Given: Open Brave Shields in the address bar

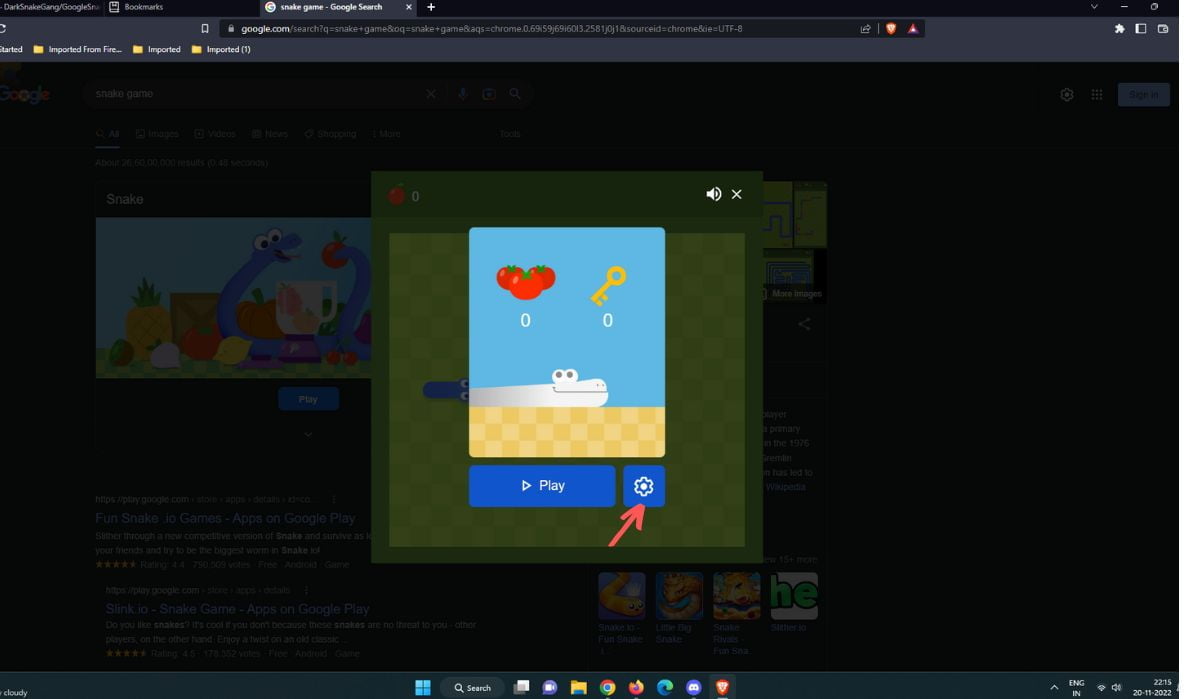Looking at the screenshot, I should click(x=890, y=29).
